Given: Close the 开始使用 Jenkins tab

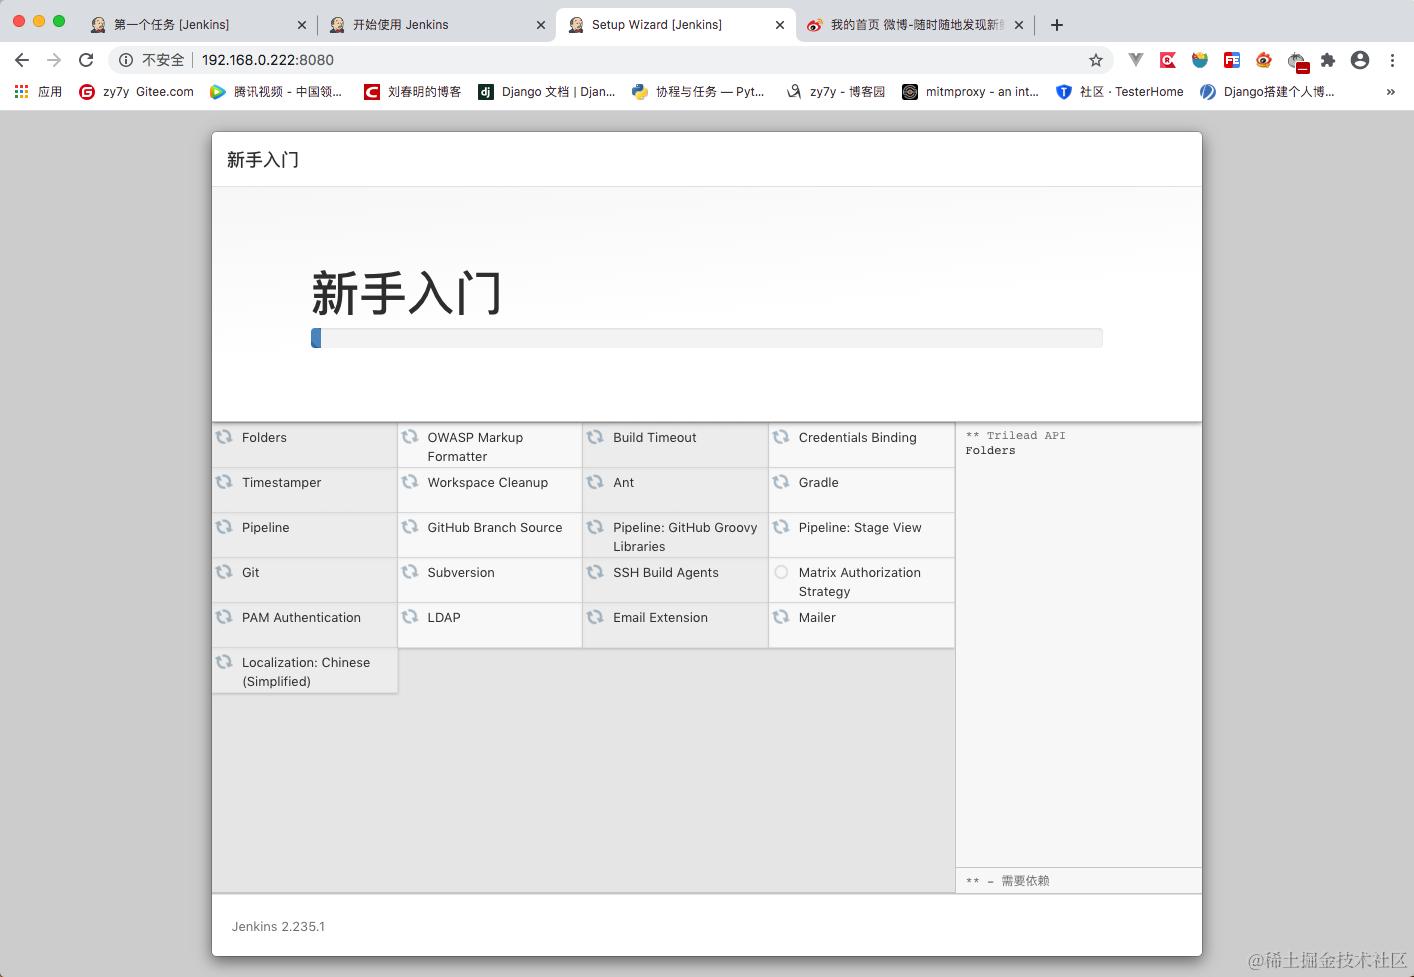Looking at the screenshot, I should (541, 25).
